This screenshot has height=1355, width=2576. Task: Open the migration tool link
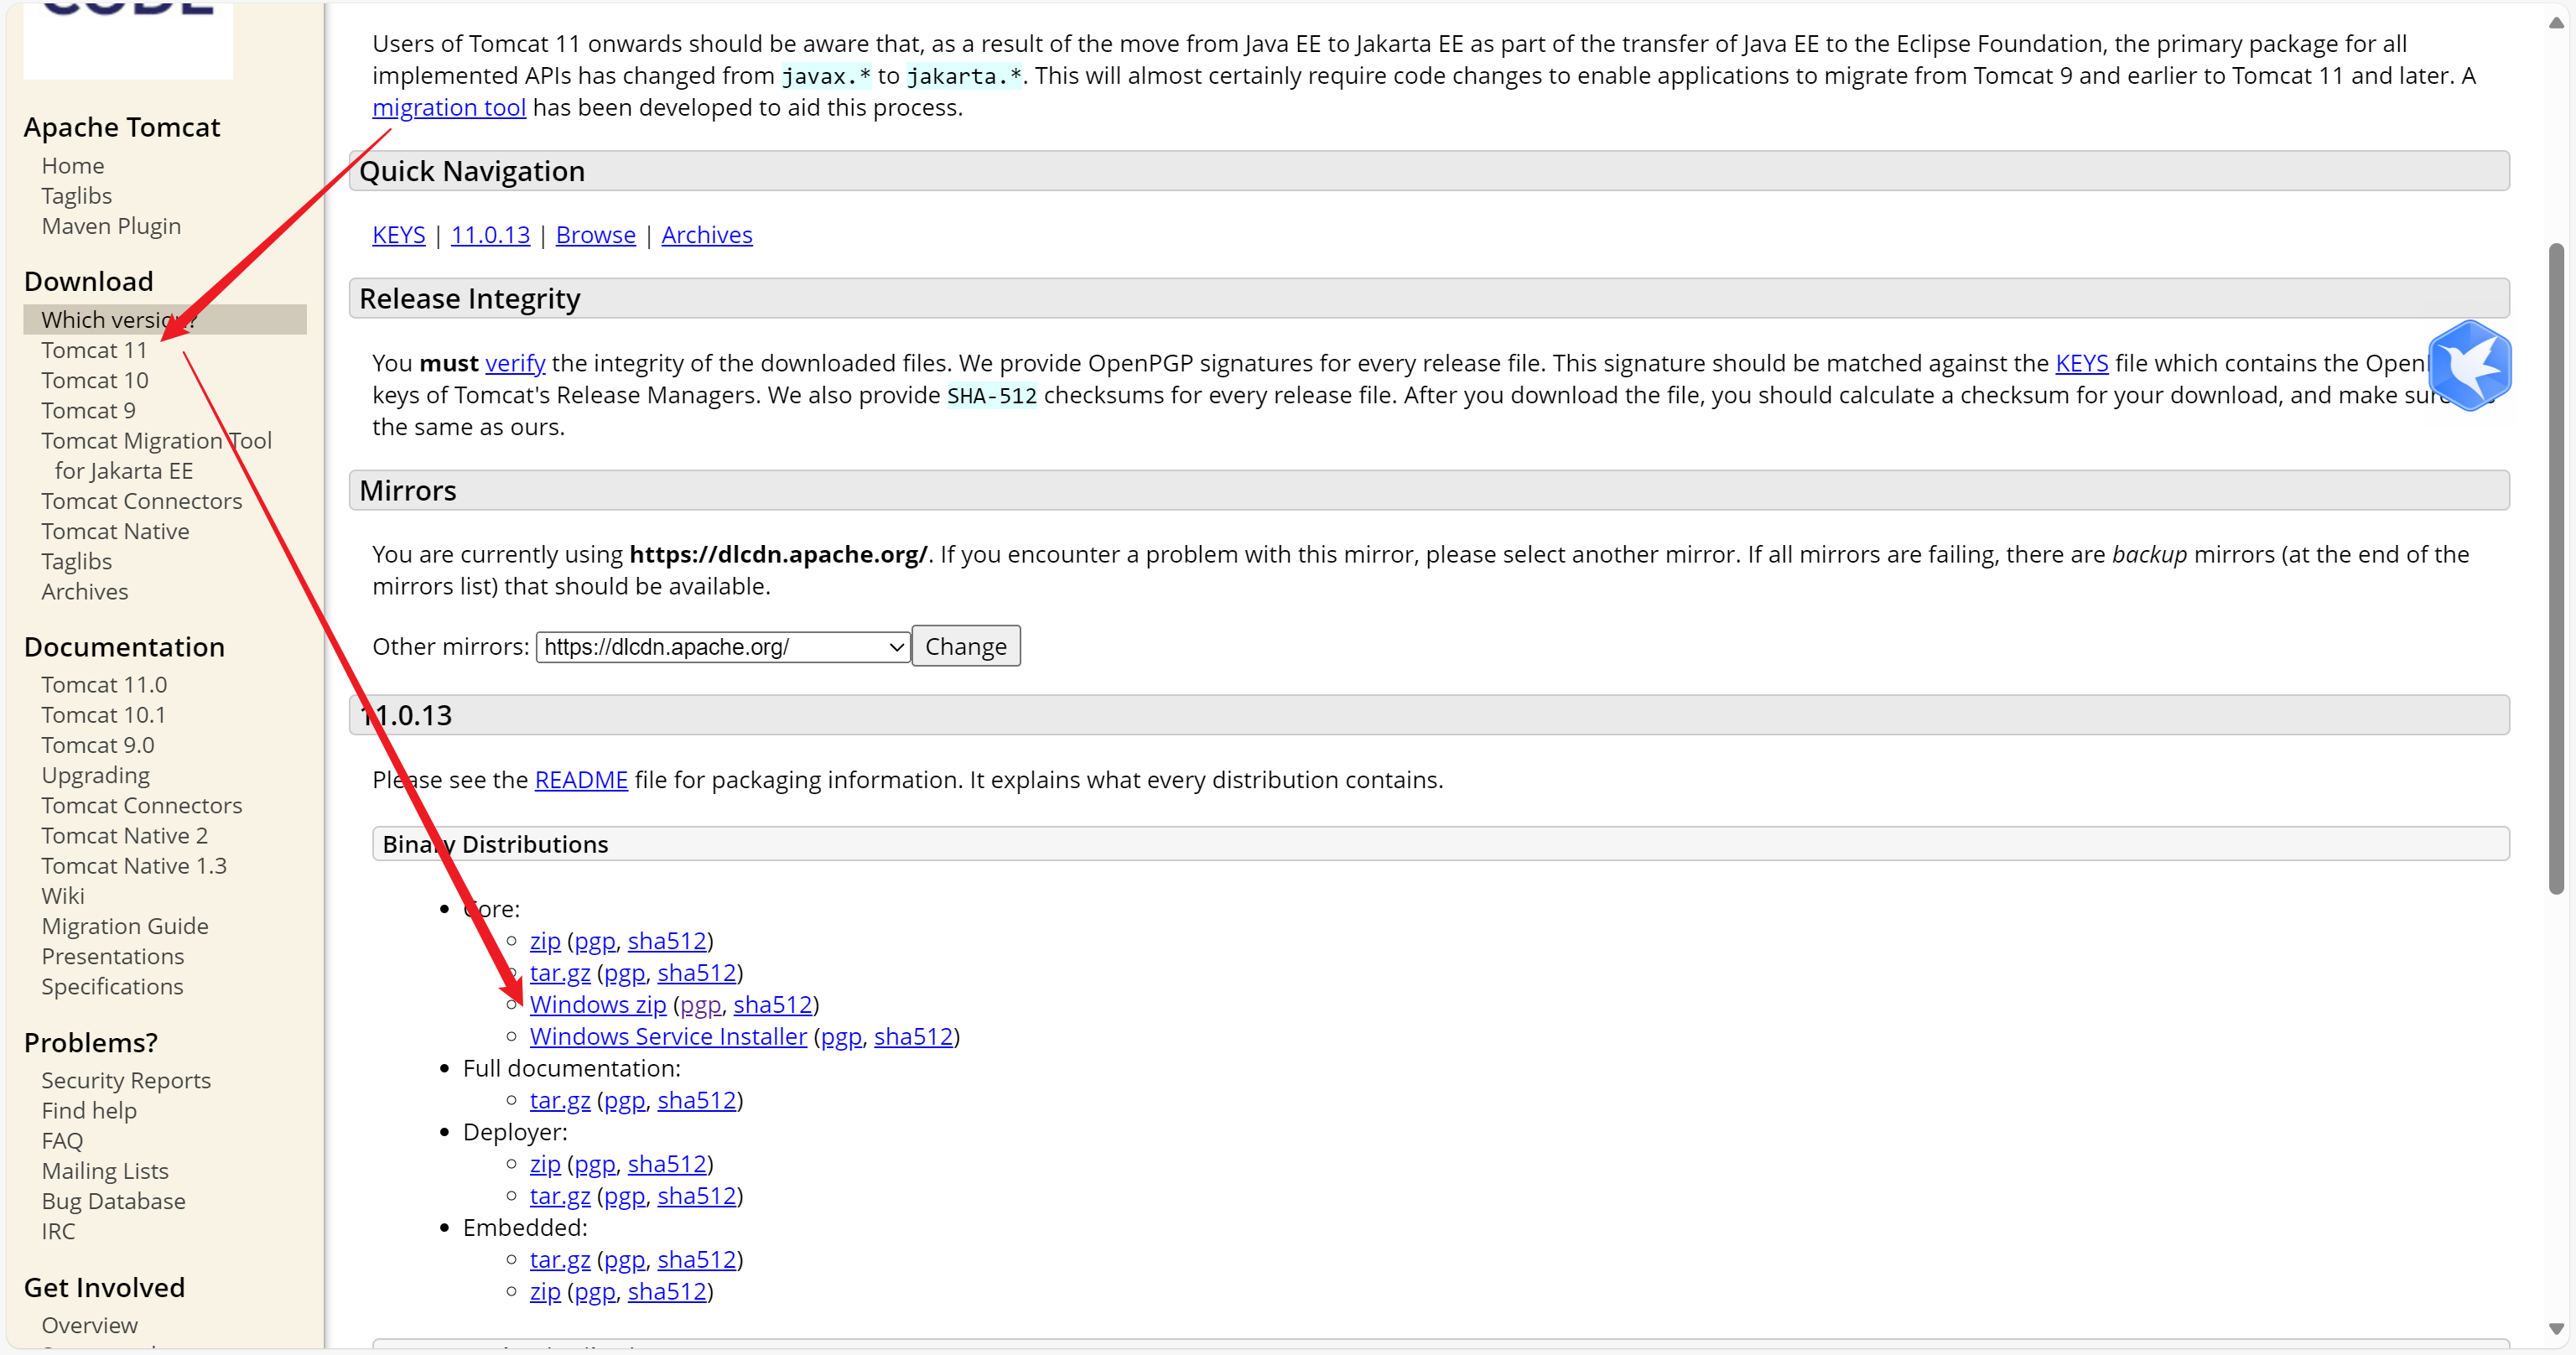[x=448, y=108]
